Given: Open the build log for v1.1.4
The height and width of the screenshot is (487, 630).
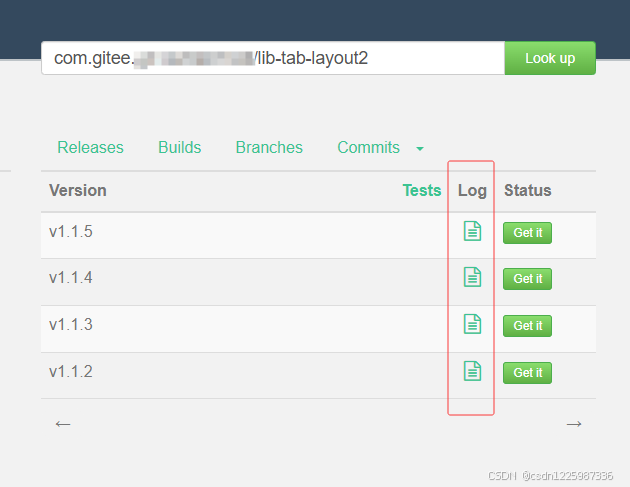Looking at the screenshot, I should point(472,277).
